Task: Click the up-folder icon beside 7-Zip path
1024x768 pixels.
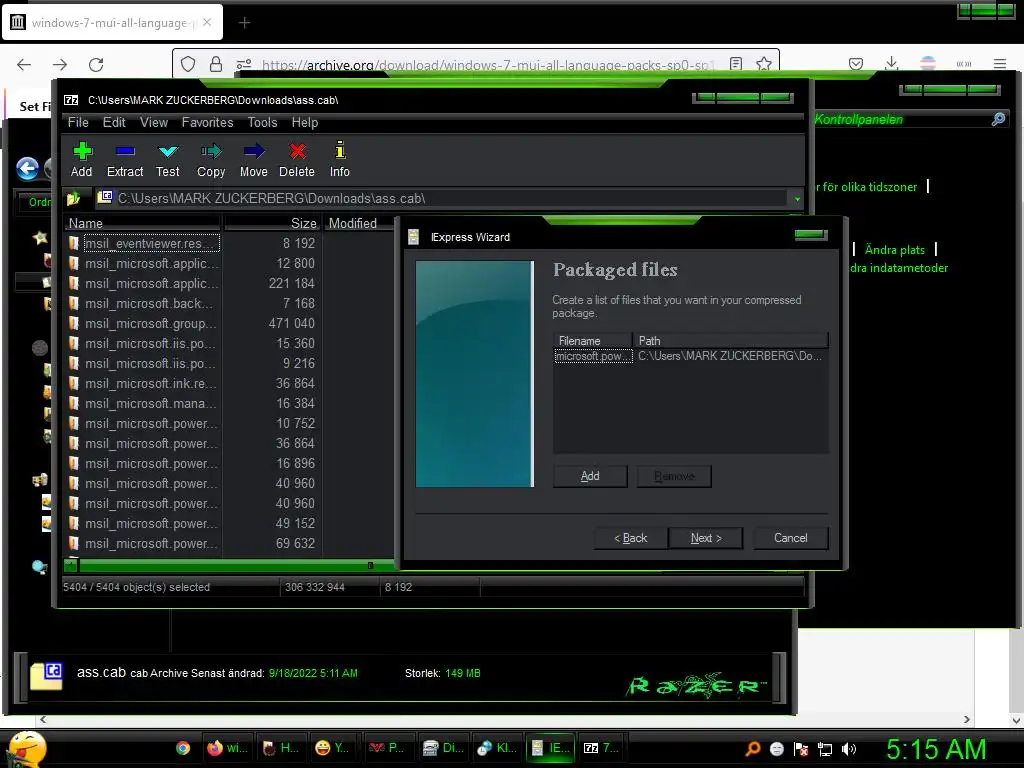Action: (x=73, y=198)
